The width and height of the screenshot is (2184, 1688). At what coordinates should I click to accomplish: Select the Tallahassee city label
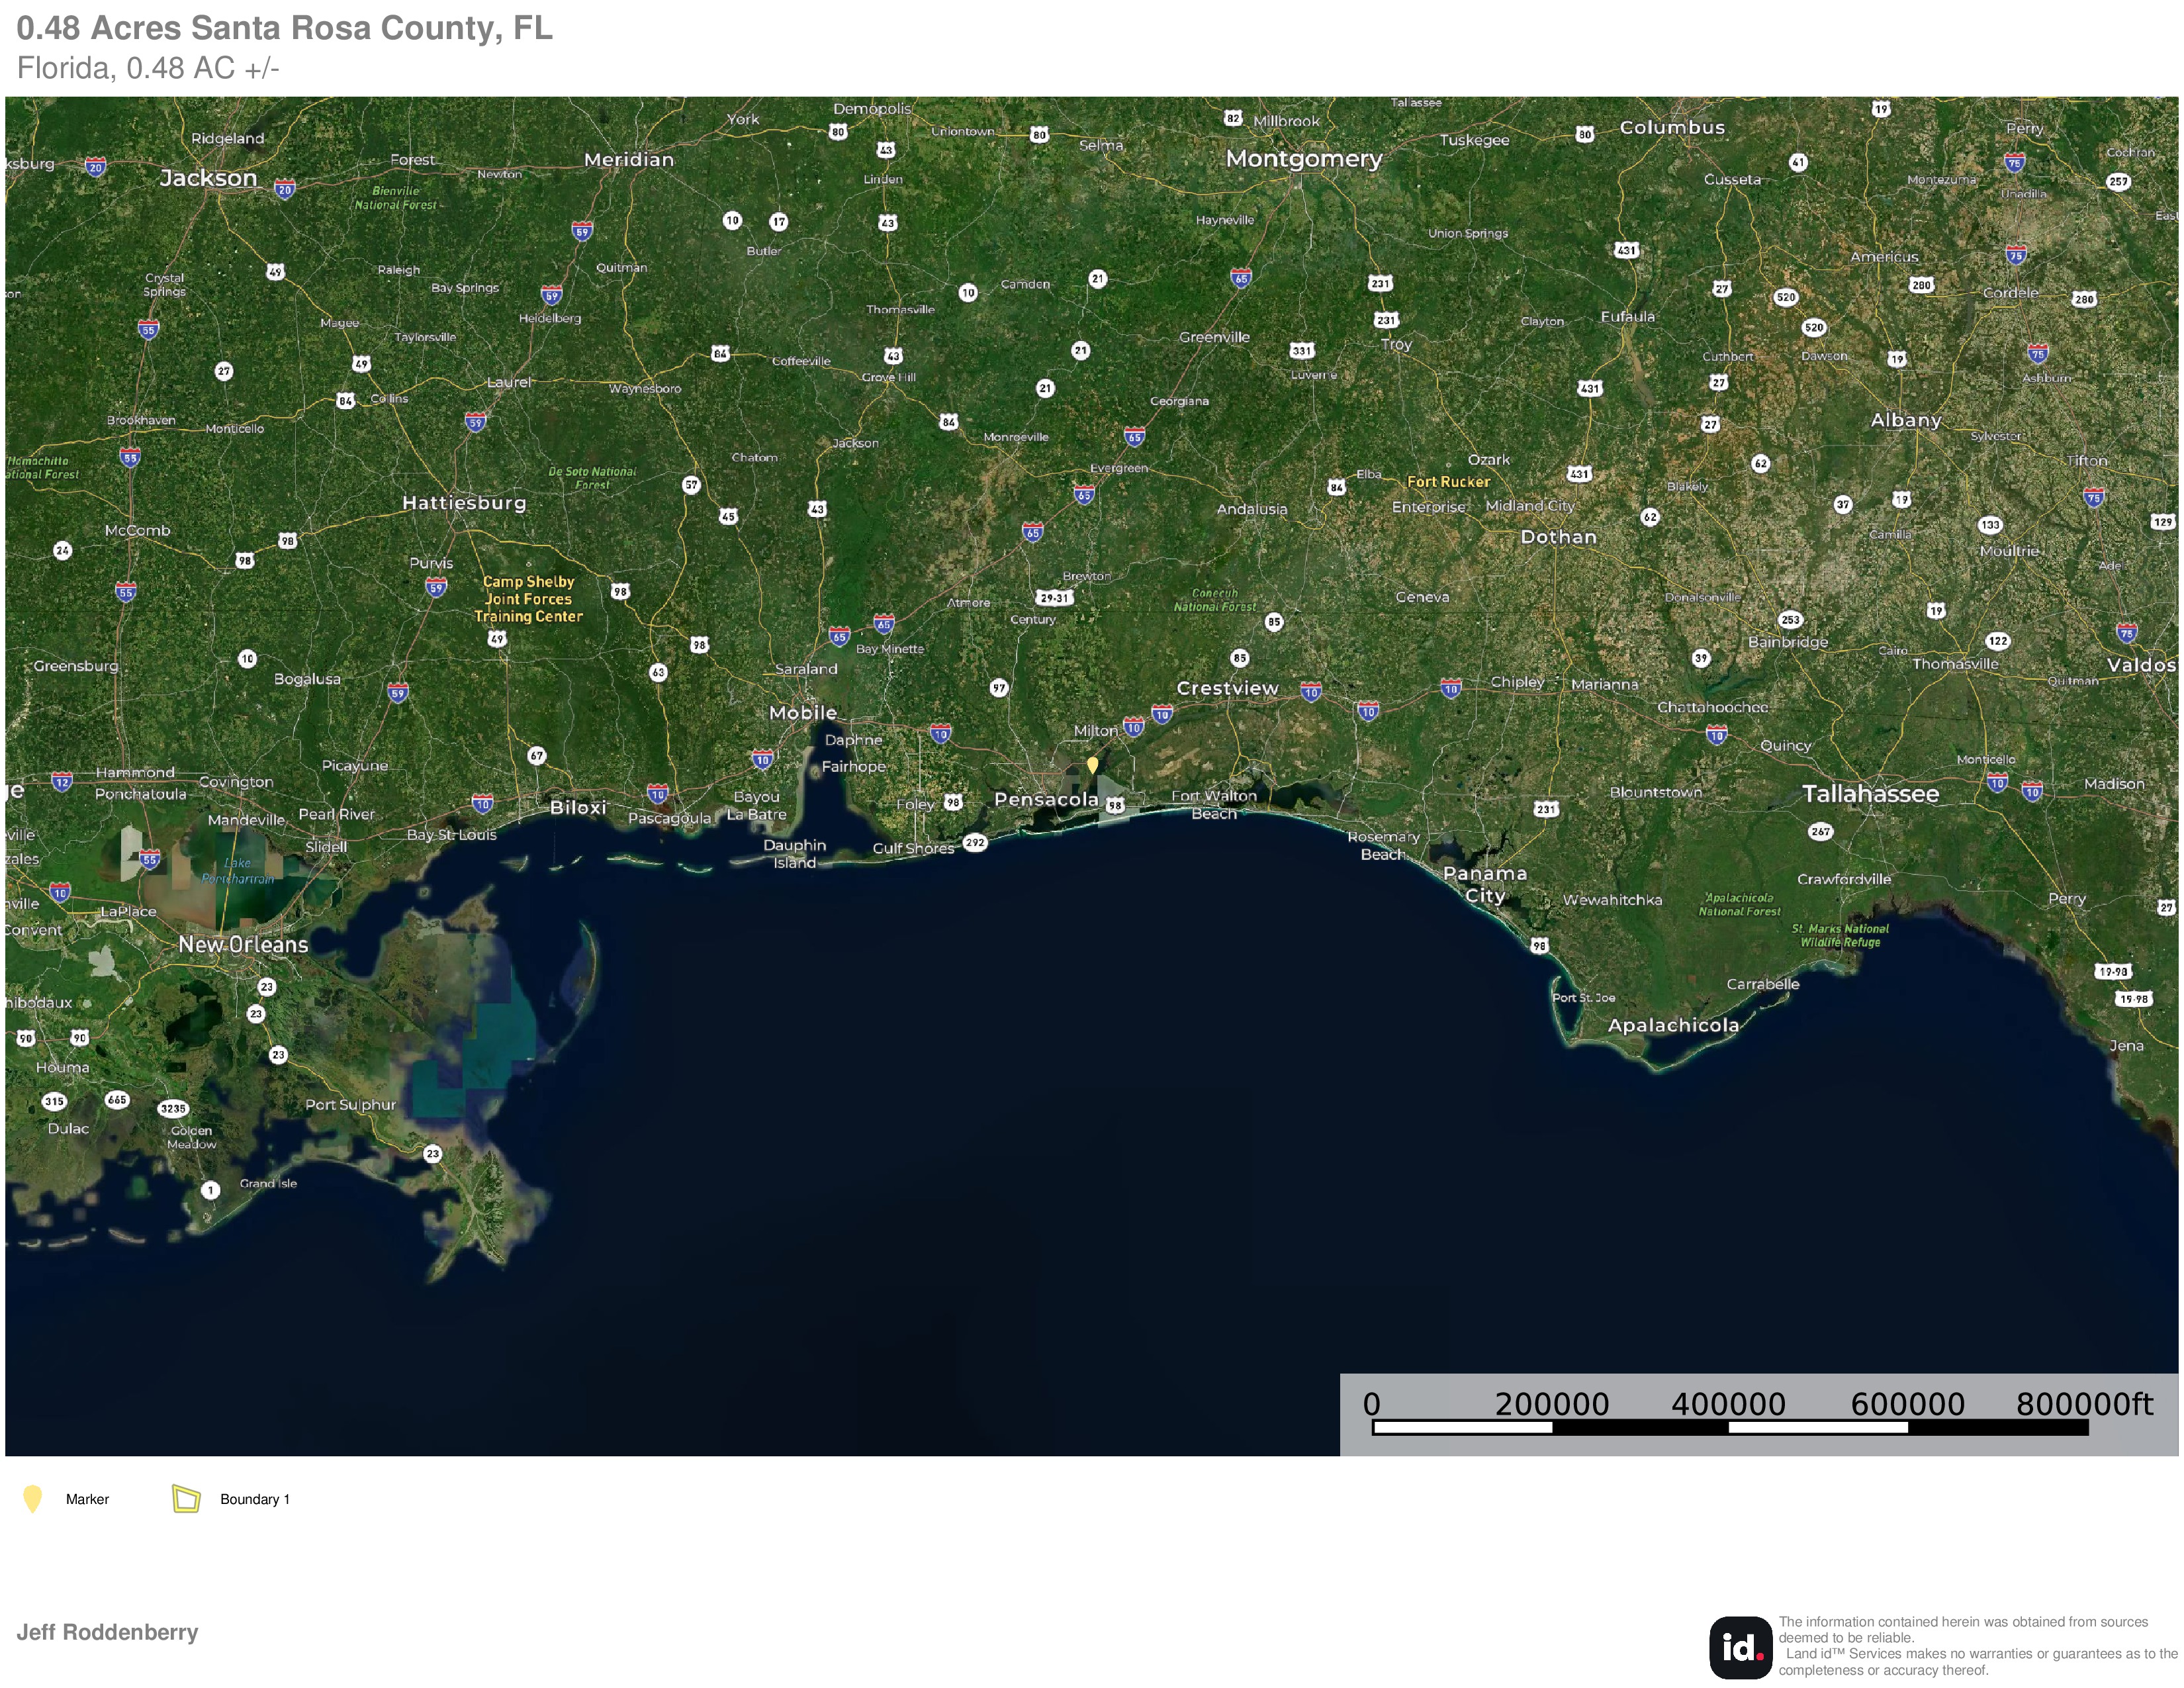(1870, 794)
